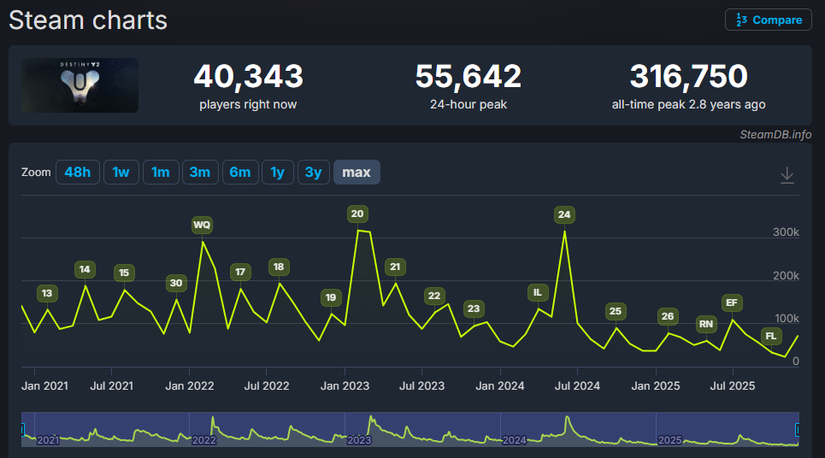Select the 3y zoom button

point(312,172)
